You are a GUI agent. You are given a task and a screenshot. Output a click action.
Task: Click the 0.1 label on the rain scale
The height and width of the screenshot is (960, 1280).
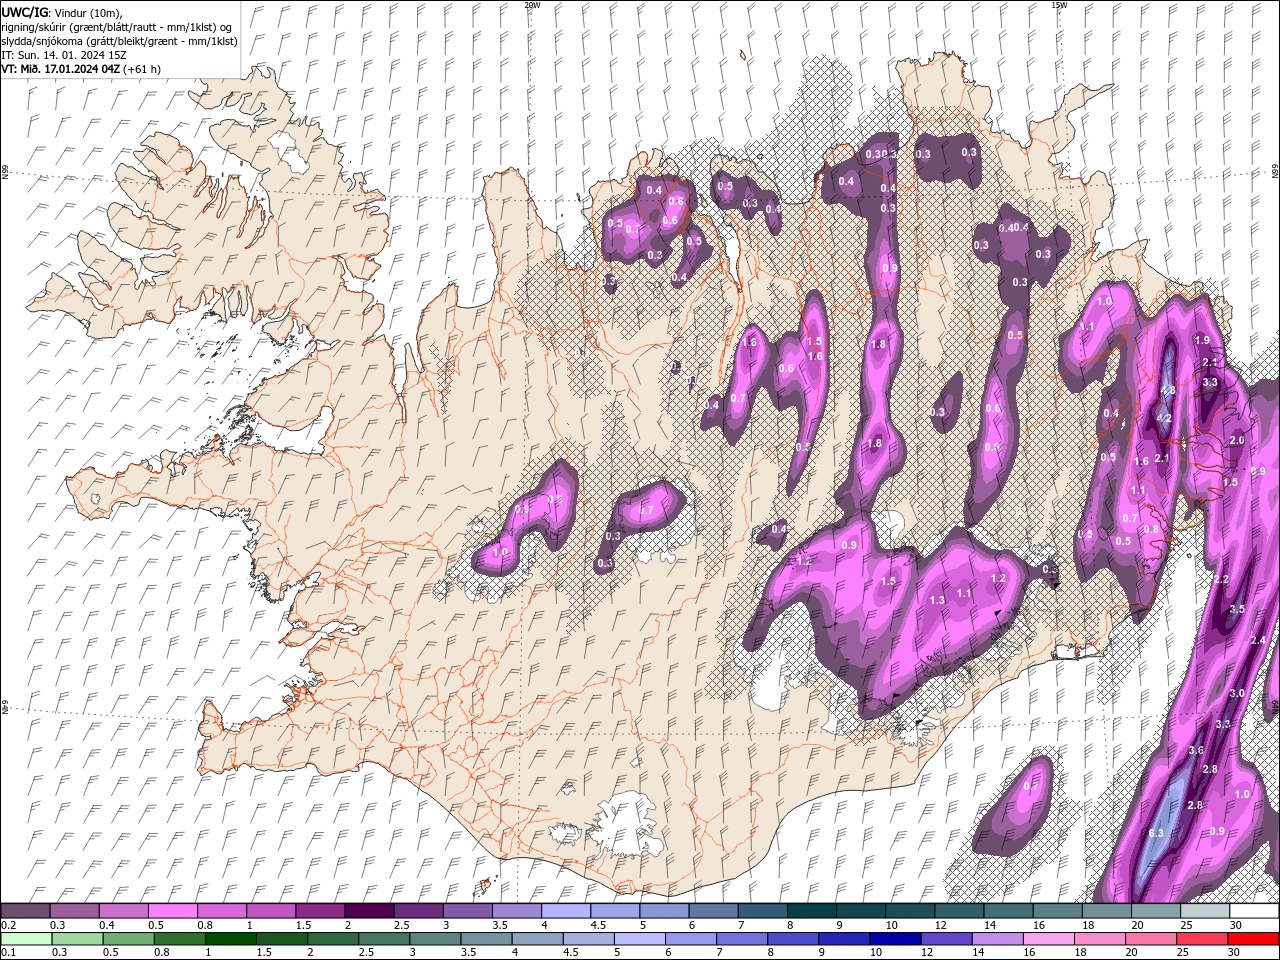[7, 952]
